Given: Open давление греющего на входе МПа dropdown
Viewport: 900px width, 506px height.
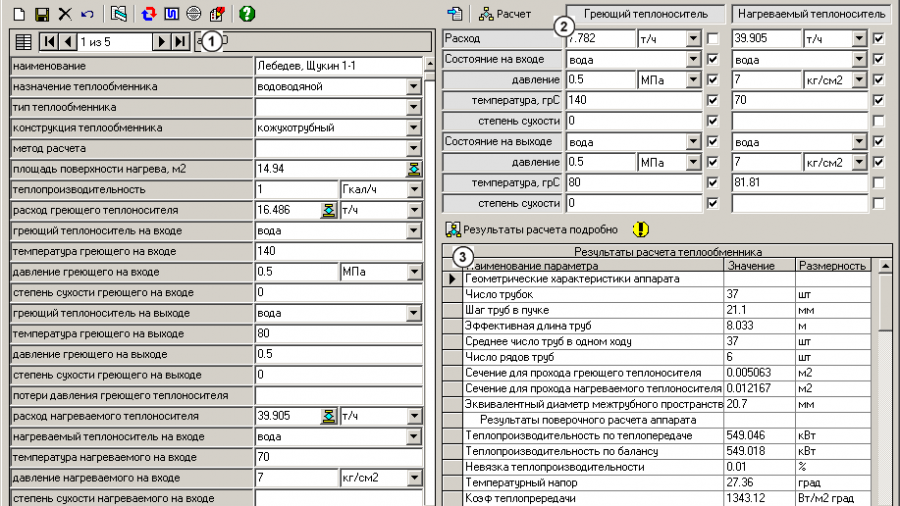Looking at the screenshot, I should (x=413, y=272).
